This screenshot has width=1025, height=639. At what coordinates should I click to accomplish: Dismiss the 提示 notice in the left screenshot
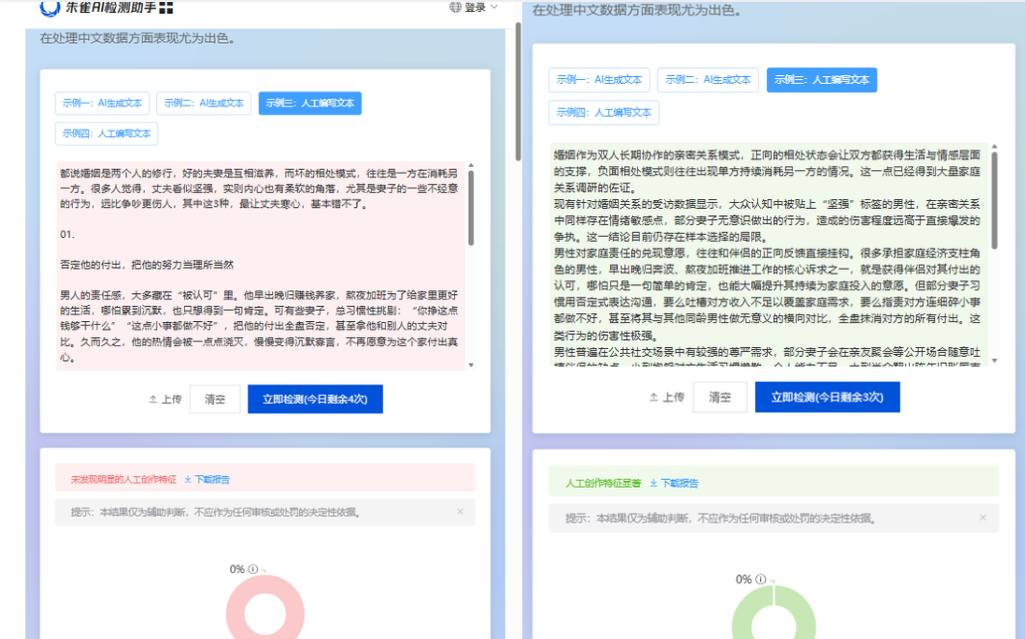click(x=460, y=512)
